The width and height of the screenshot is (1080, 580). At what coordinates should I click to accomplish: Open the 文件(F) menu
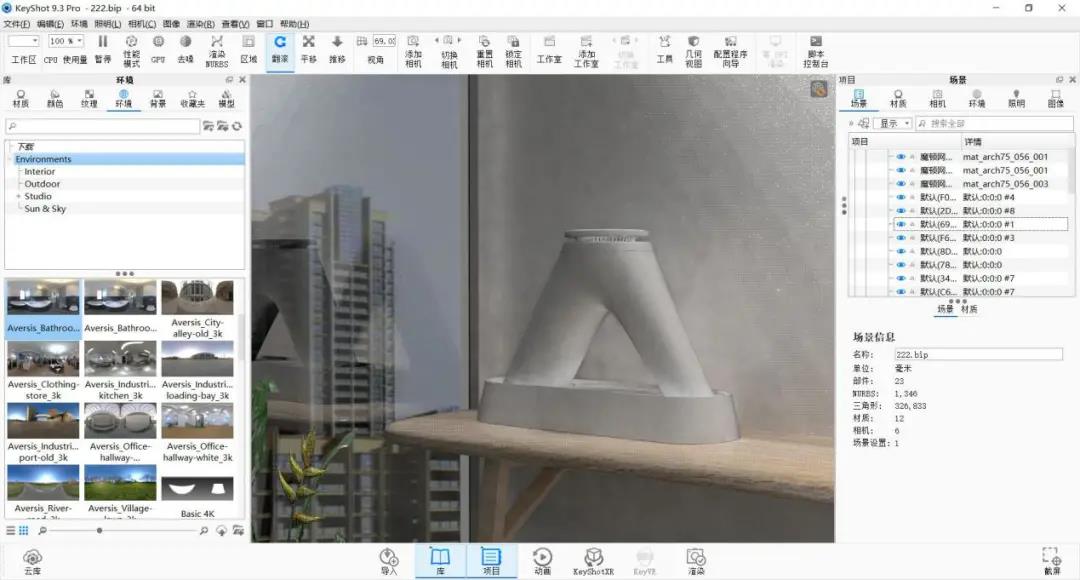(17, 24)
